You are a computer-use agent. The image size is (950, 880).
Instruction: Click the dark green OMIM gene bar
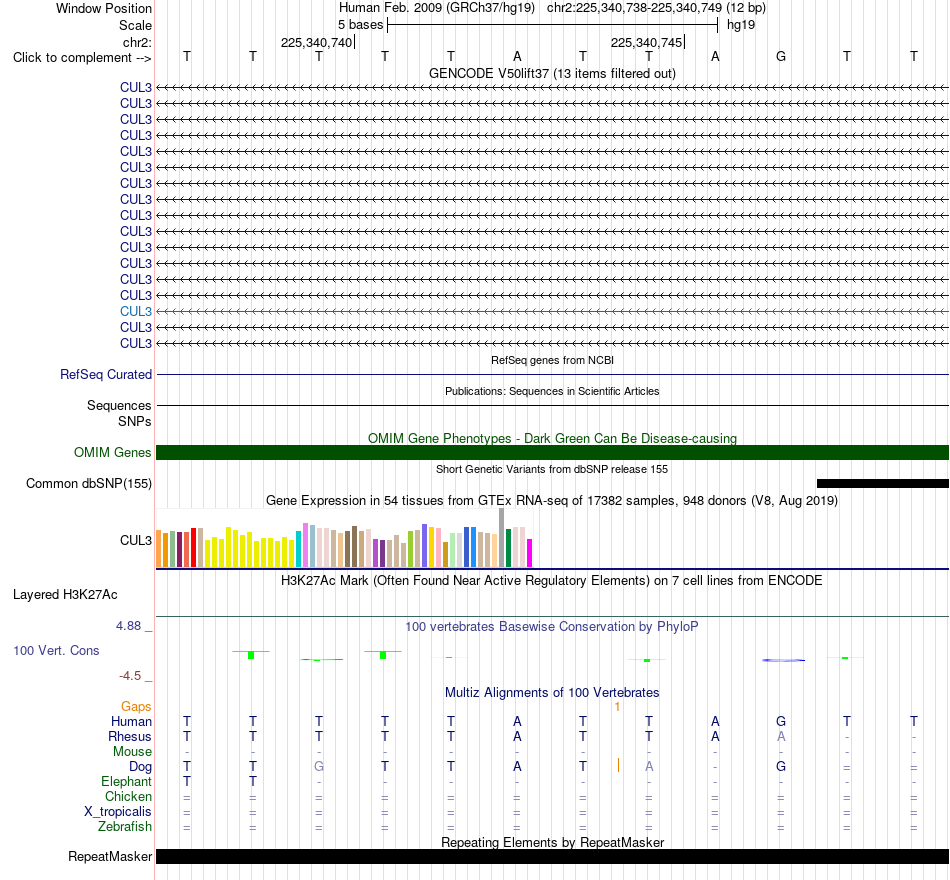point(553,453)
